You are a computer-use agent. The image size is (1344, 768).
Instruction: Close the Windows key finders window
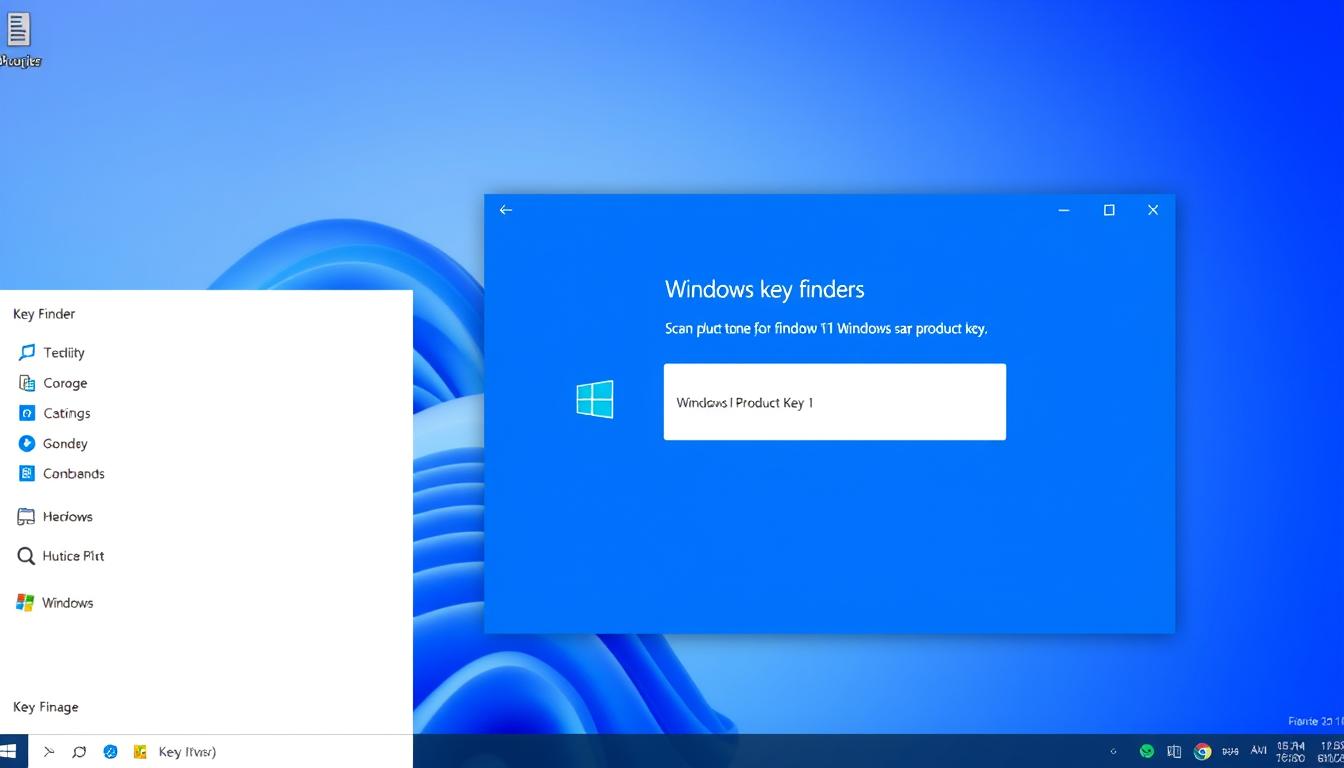pos(1153,210)
